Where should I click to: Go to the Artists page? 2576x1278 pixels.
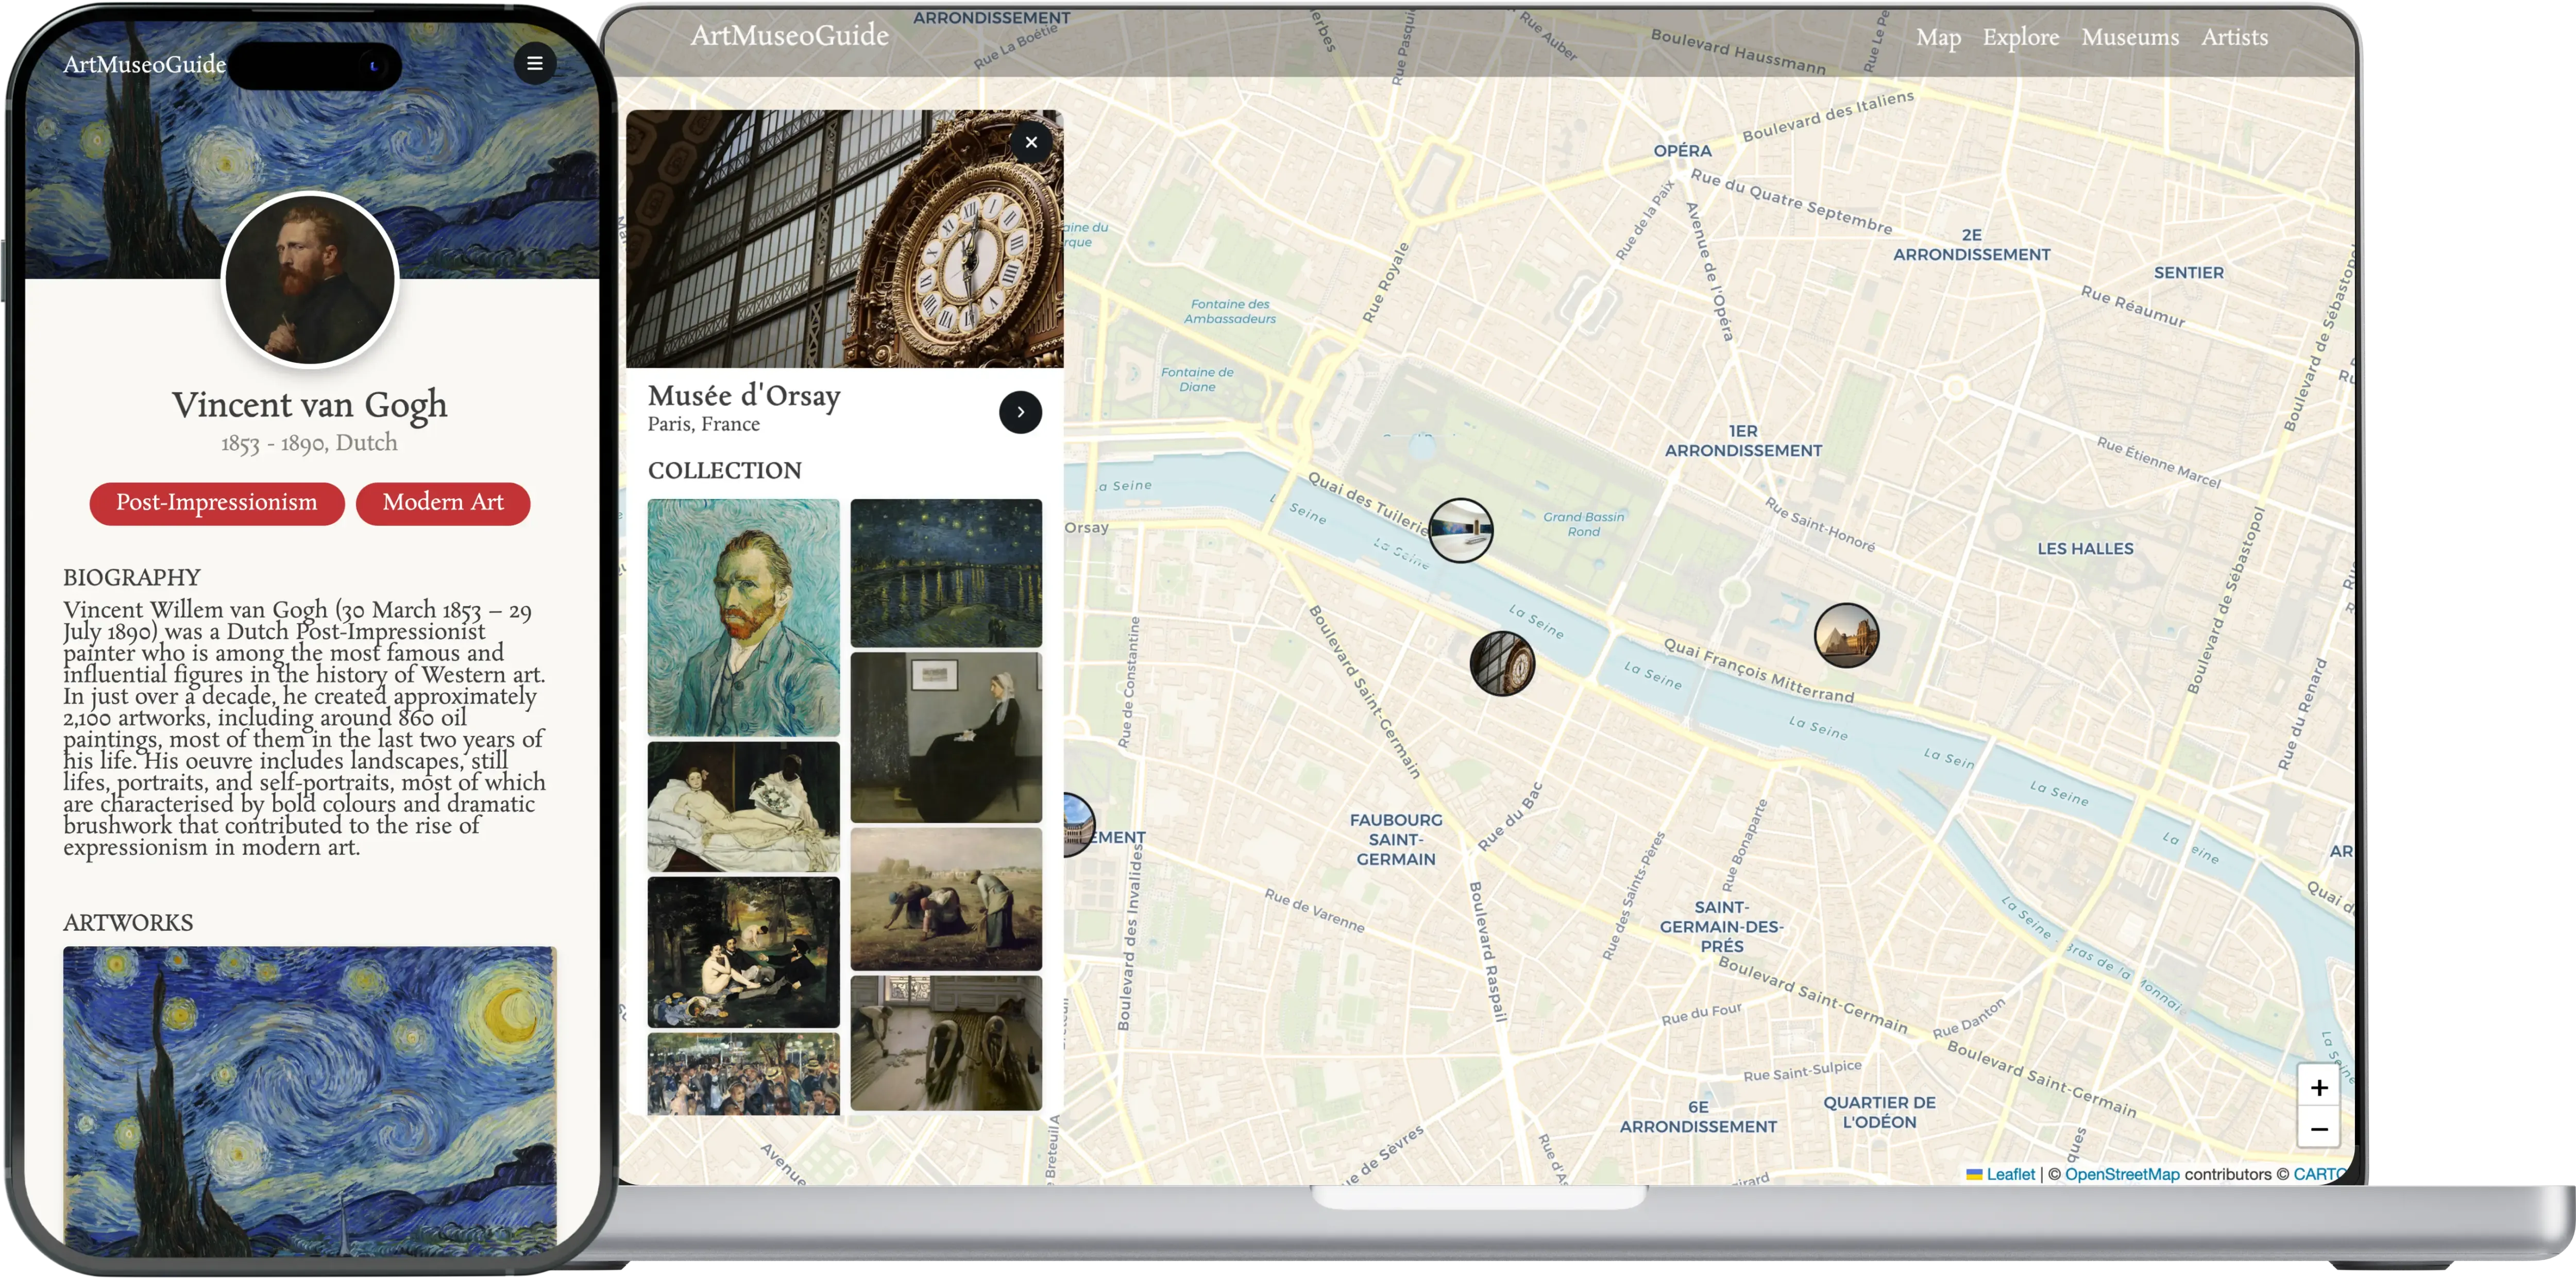tap(2234, 38)
